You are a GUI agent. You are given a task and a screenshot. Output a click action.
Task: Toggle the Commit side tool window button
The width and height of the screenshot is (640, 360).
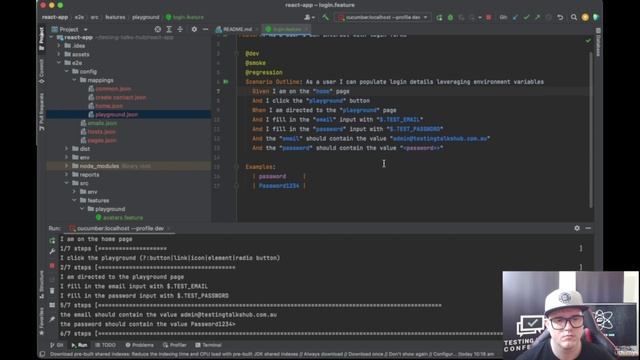pos(42,72)
